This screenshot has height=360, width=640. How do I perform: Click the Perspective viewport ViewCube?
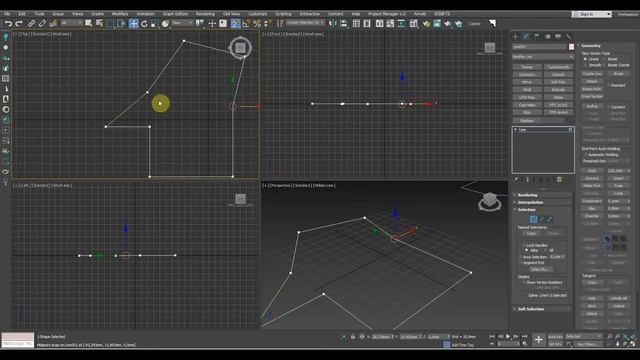tap(489, 201)
